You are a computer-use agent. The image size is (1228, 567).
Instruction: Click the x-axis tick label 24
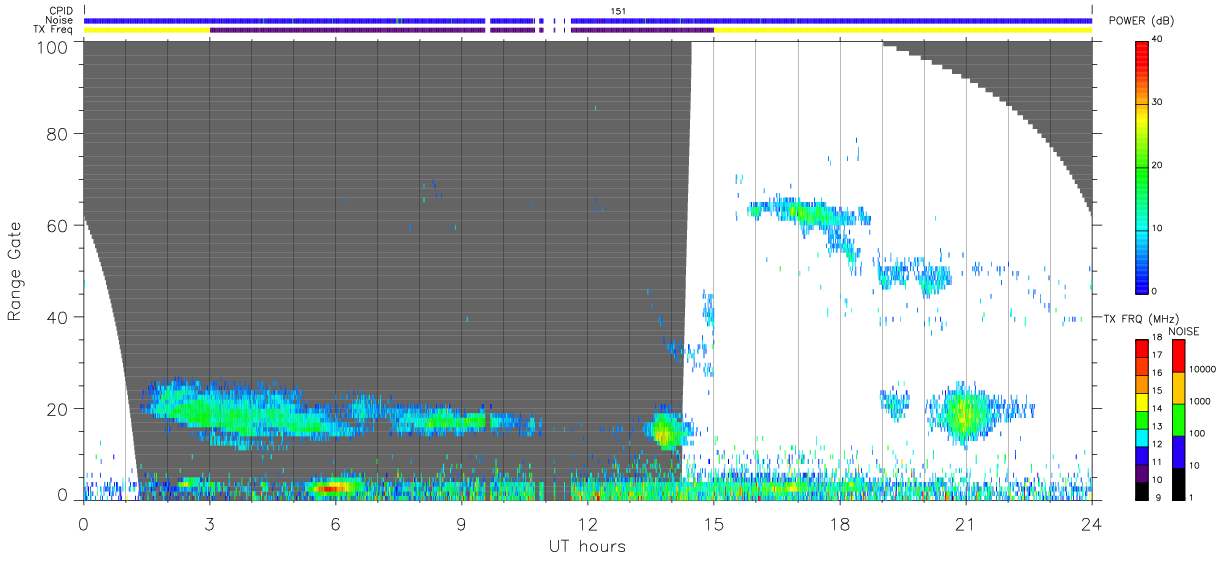tap(1092, 523)
